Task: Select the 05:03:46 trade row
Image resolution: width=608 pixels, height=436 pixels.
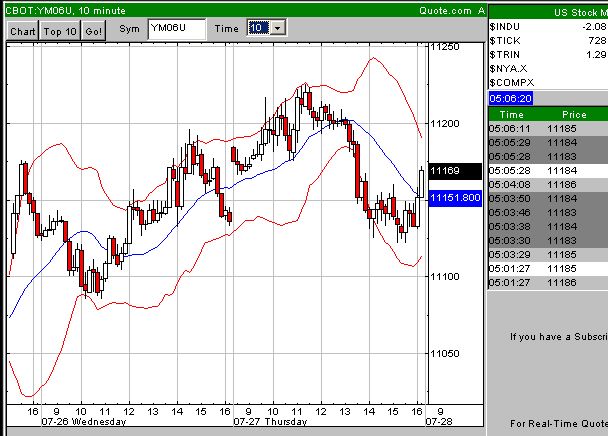Action: click(548, 212)
